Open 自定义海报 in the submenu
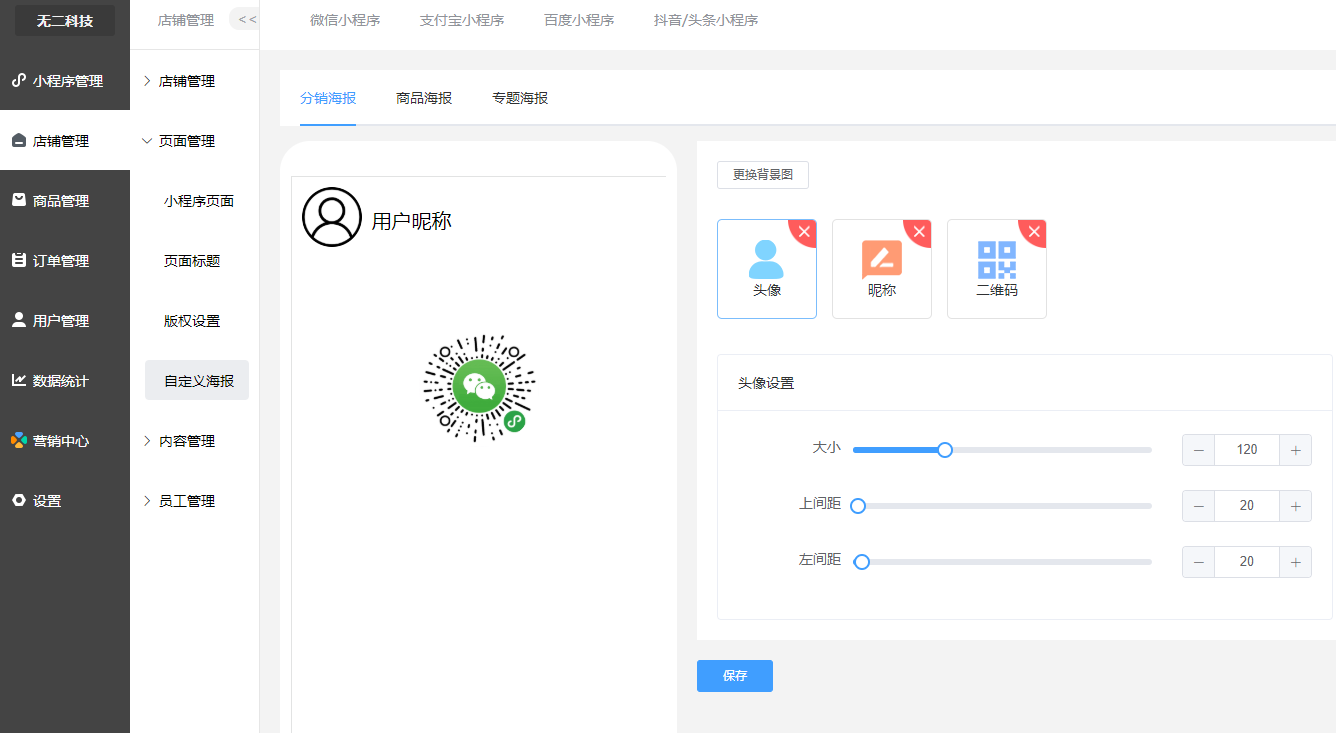Image resolution: width=1336 pixels, height=733 pixels. click(197, 380)
